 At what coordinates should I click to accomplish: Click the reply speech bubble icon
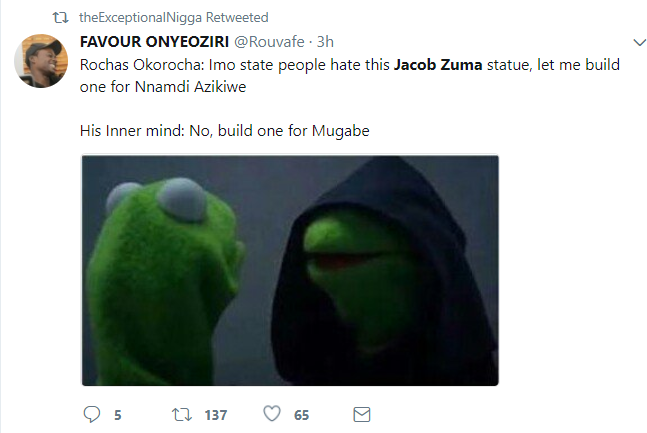click(x=92, y=414)
